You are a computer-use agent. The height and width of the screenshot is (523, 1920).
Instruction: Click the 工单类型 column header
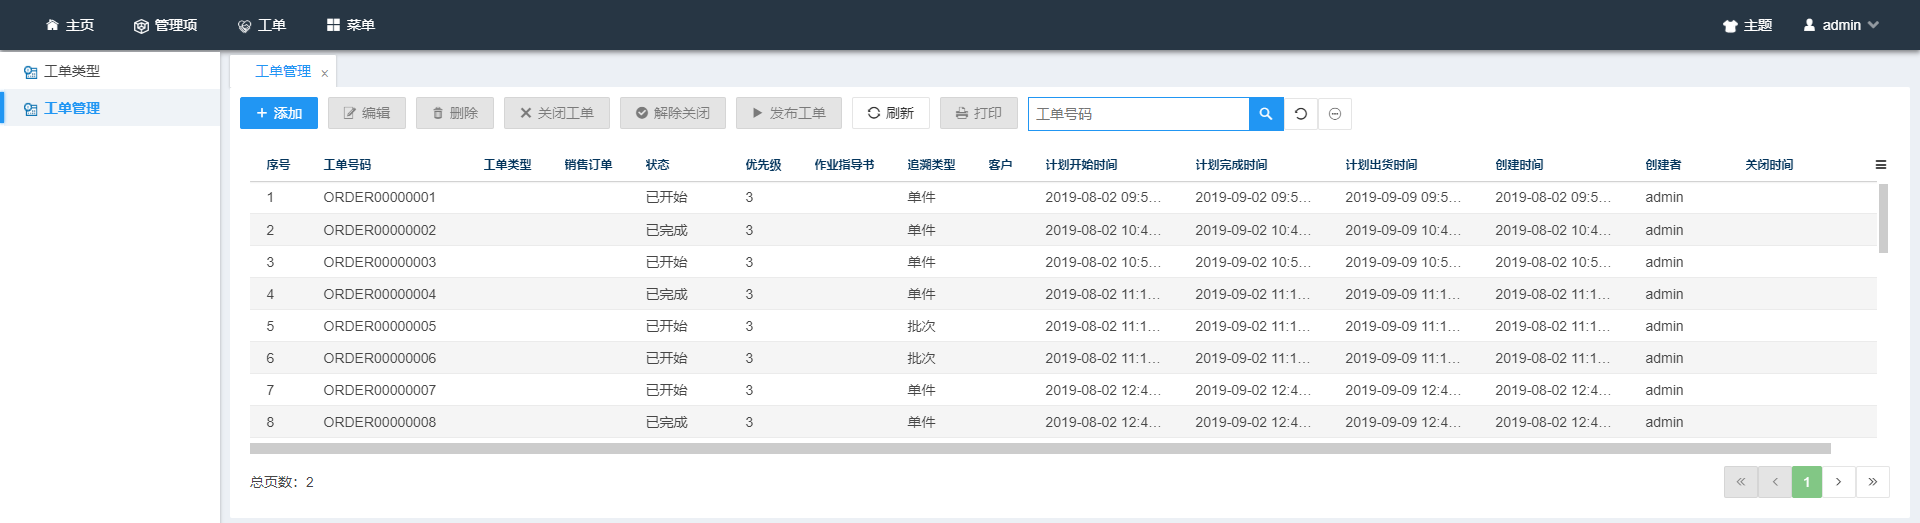click(507, 165)
